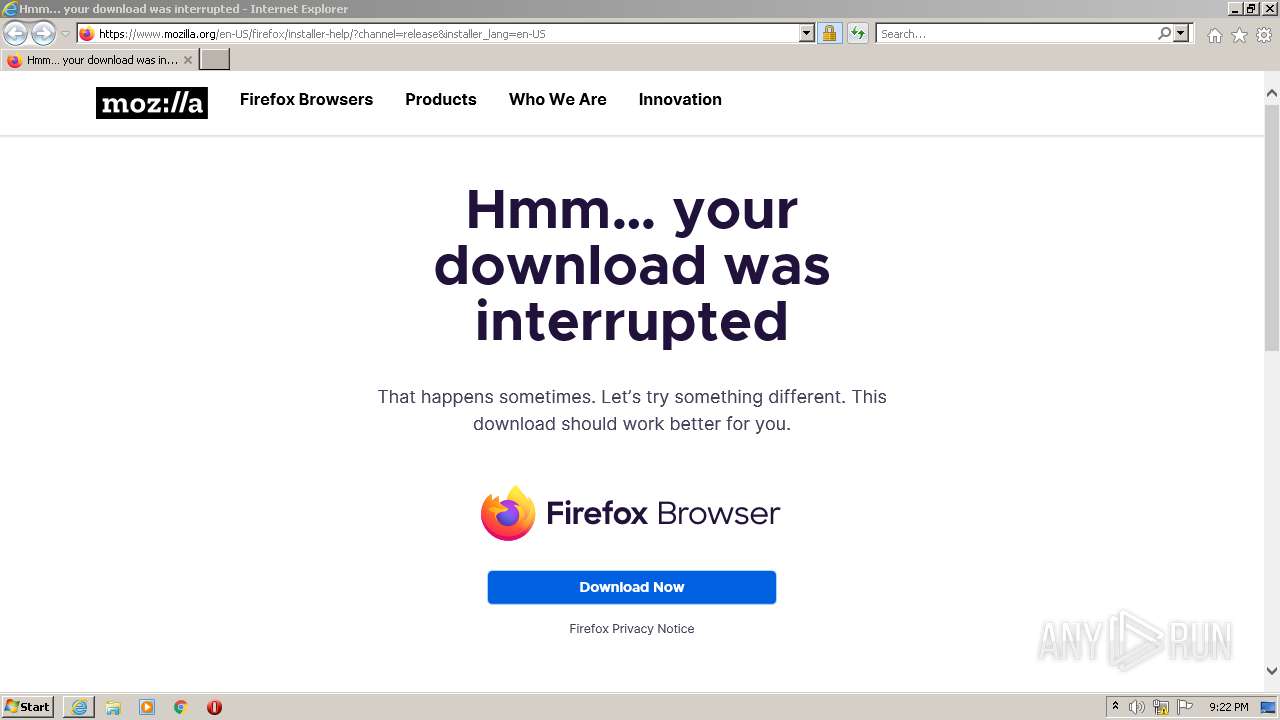This screenshot has height=720, width=1280.
Task: Launch the media player taskbar icon
Action: pos(147,707)
